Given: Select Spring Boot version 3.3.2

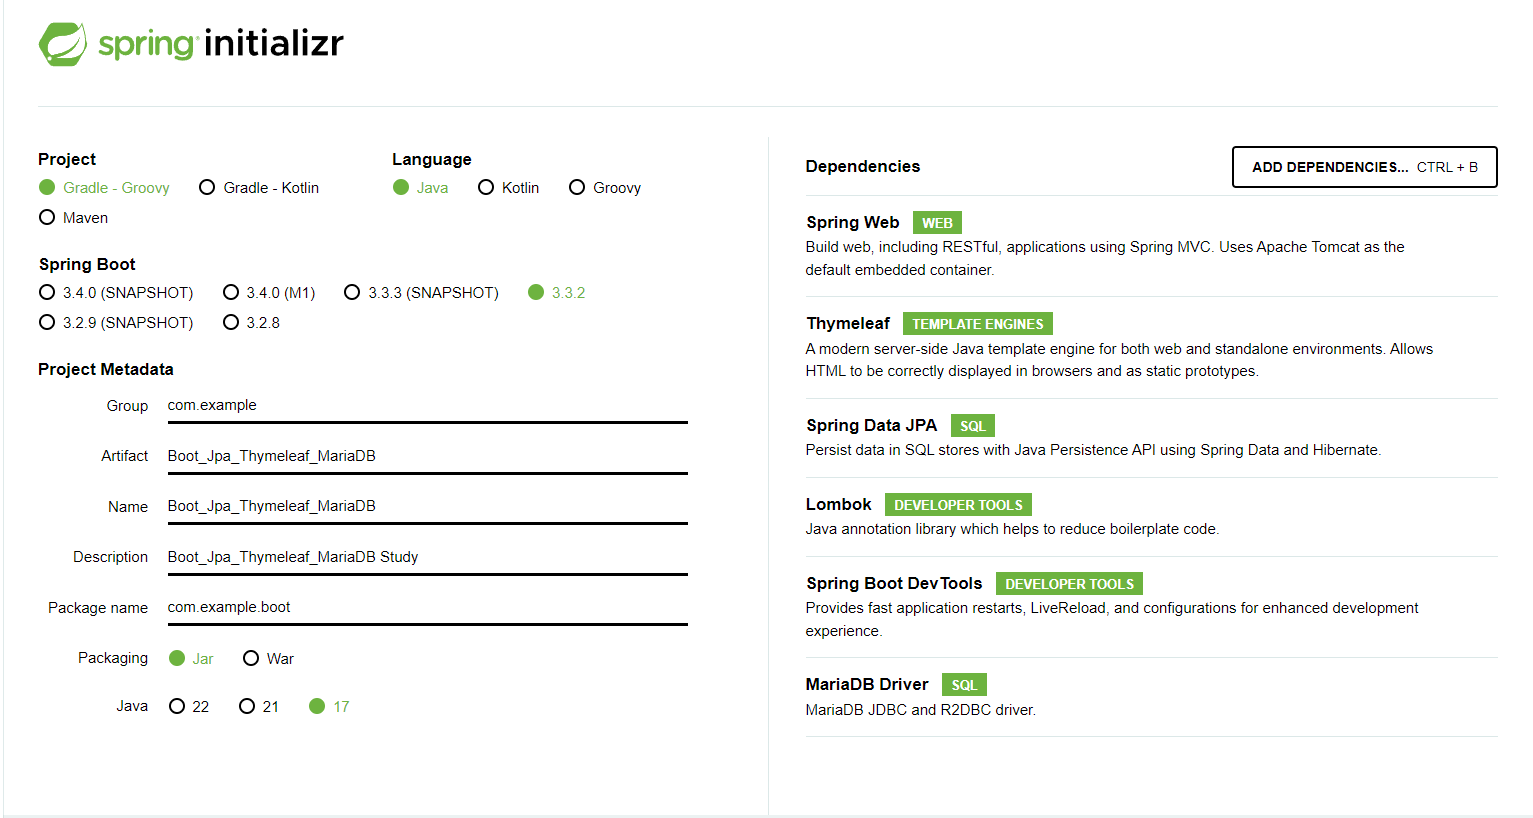Looking at the screenshot, I should (557, 292).
